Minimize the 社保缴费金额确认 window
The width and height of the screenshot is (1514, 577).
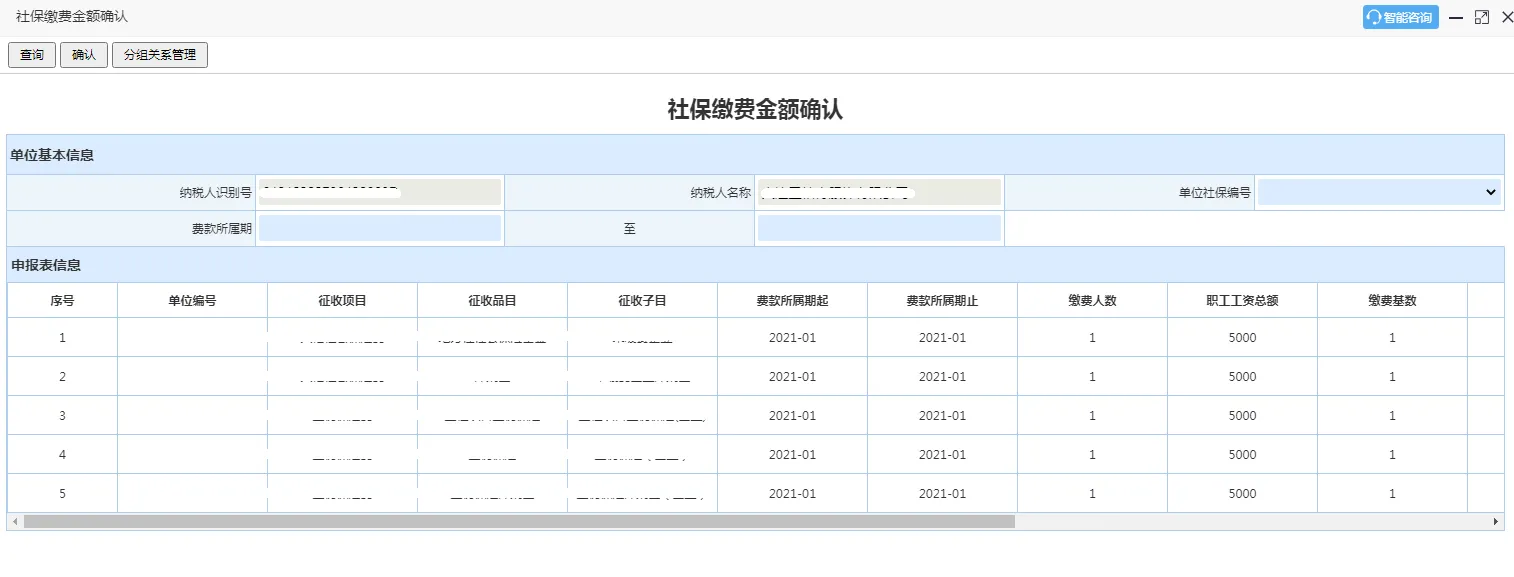pyautogui.click(x=1456, y=17)
